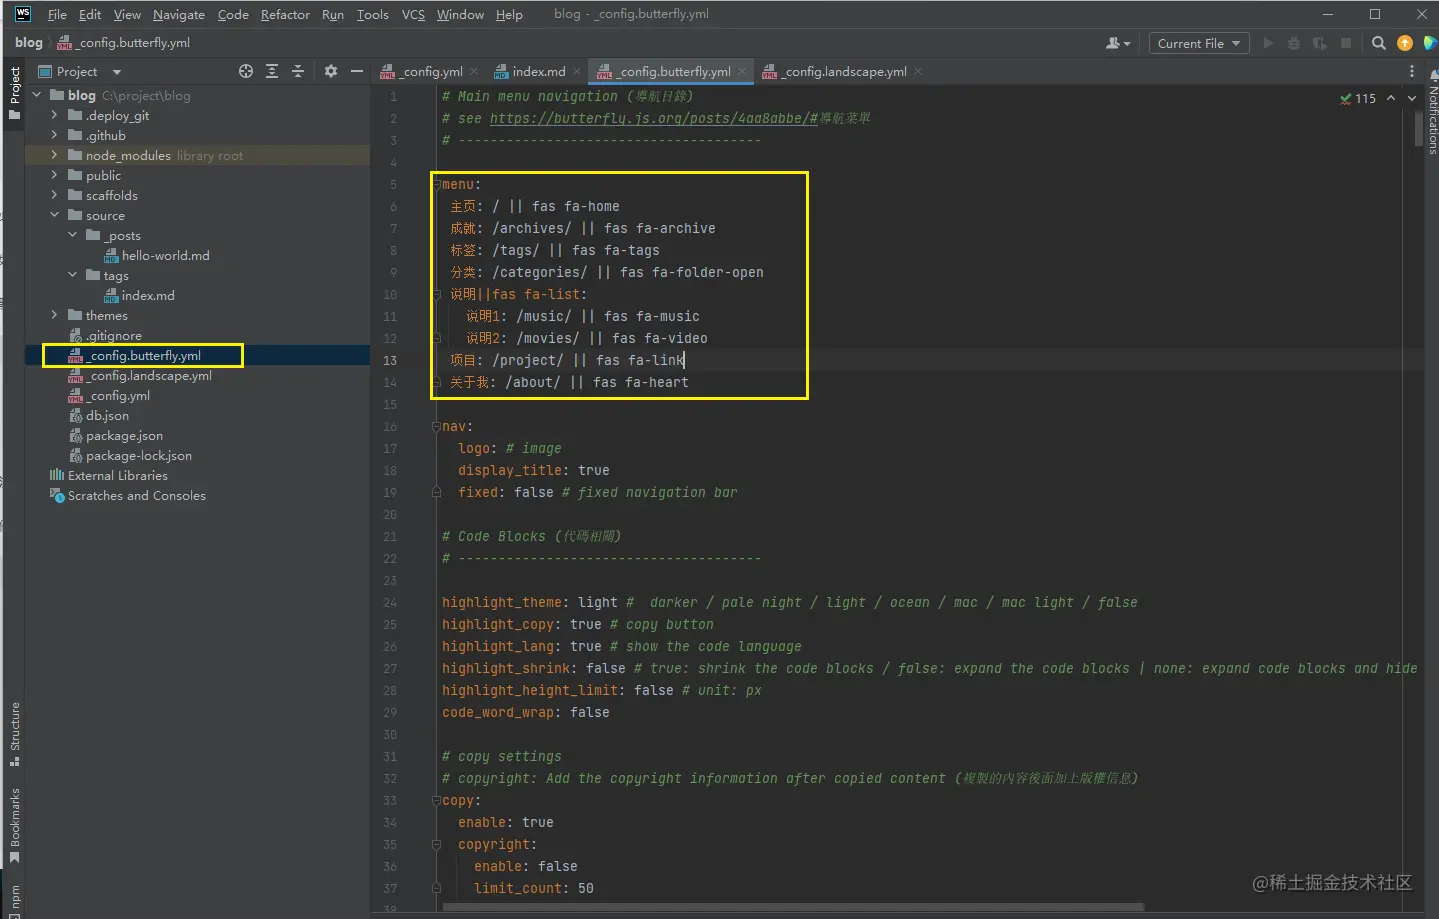Toggle the Bookmarks tool window
1439x919 pixels.
click(x=14, y=826)
